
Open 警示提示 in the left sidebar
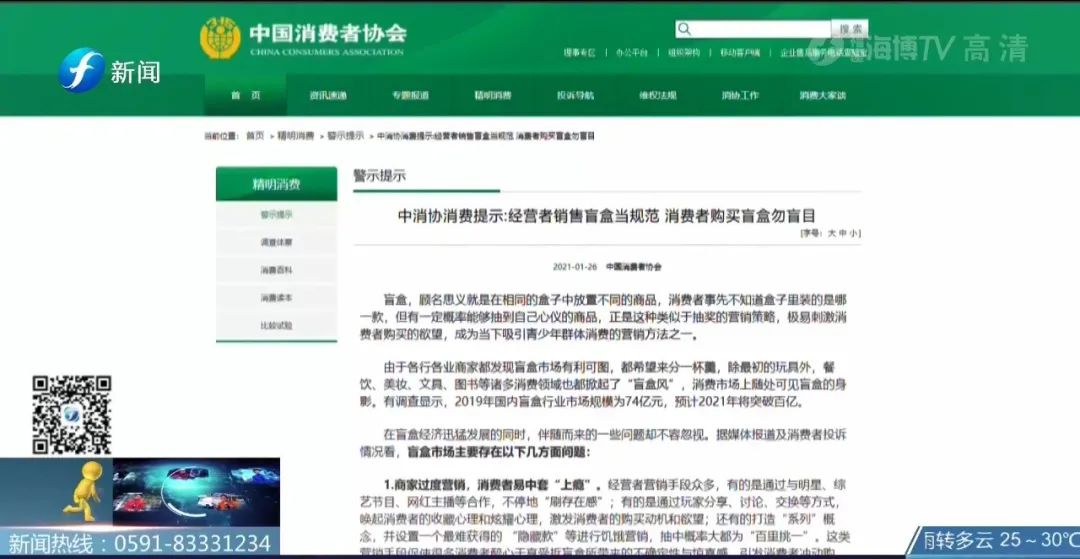pos(276,215)
